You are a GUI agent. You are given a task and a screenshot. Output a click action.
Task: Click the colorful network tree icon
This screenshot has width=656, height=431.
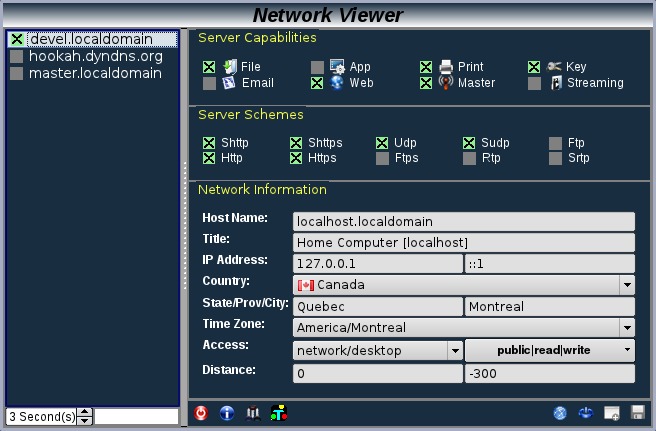pyautogui.click(x=277, y=413)
